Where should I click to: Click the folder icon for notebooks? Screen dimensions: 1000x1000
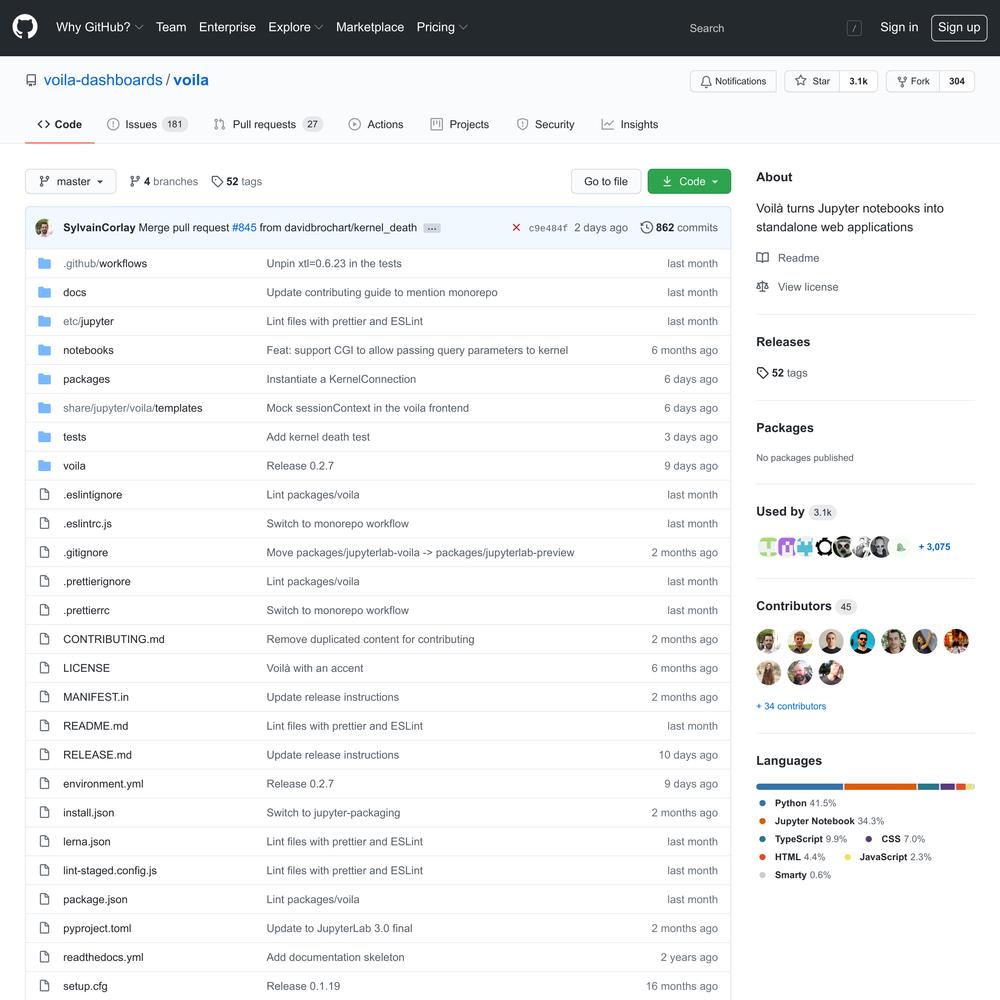pos(44,350)
